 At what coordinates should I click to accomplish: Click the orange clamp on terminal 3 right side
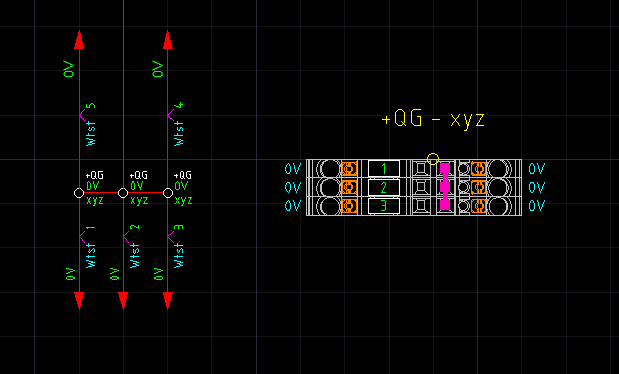(478, 206)
